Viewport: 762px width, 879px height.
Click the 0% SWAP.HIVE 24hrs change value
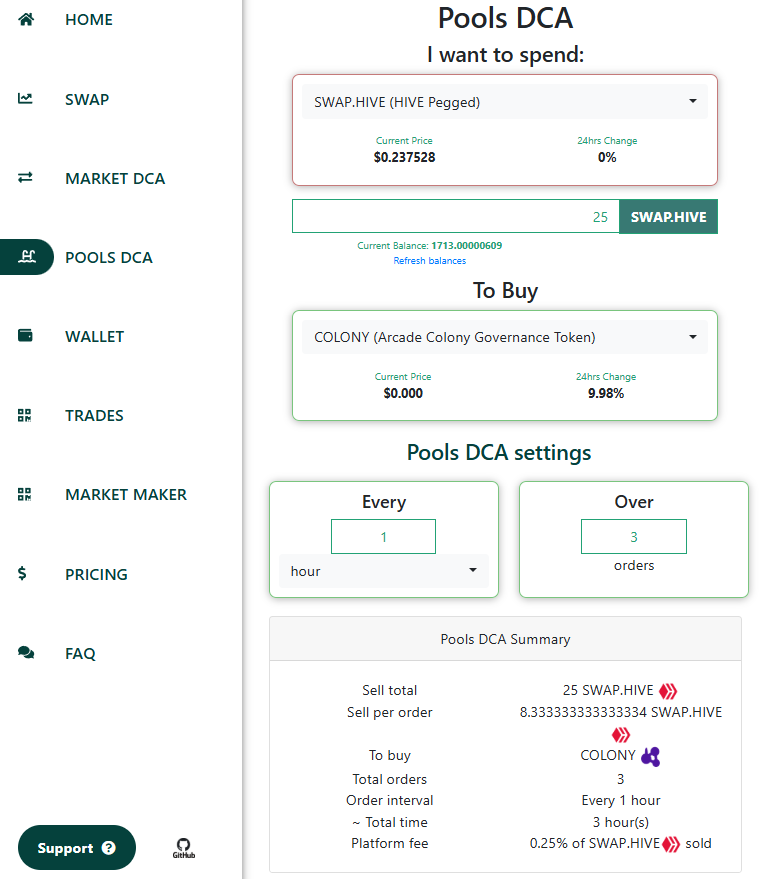pos(607,158)
